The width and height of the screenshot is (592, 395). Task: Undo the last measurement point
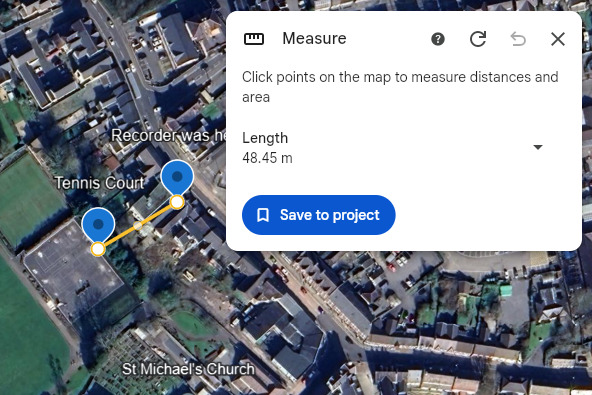[x=518, y=39]
